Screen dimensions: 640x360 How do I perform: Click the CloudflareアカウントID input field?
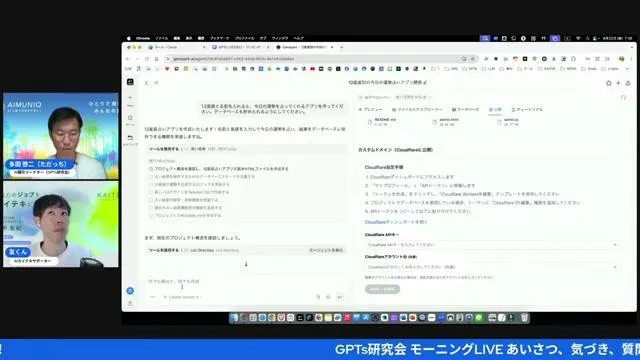click(x=492, y=267)
